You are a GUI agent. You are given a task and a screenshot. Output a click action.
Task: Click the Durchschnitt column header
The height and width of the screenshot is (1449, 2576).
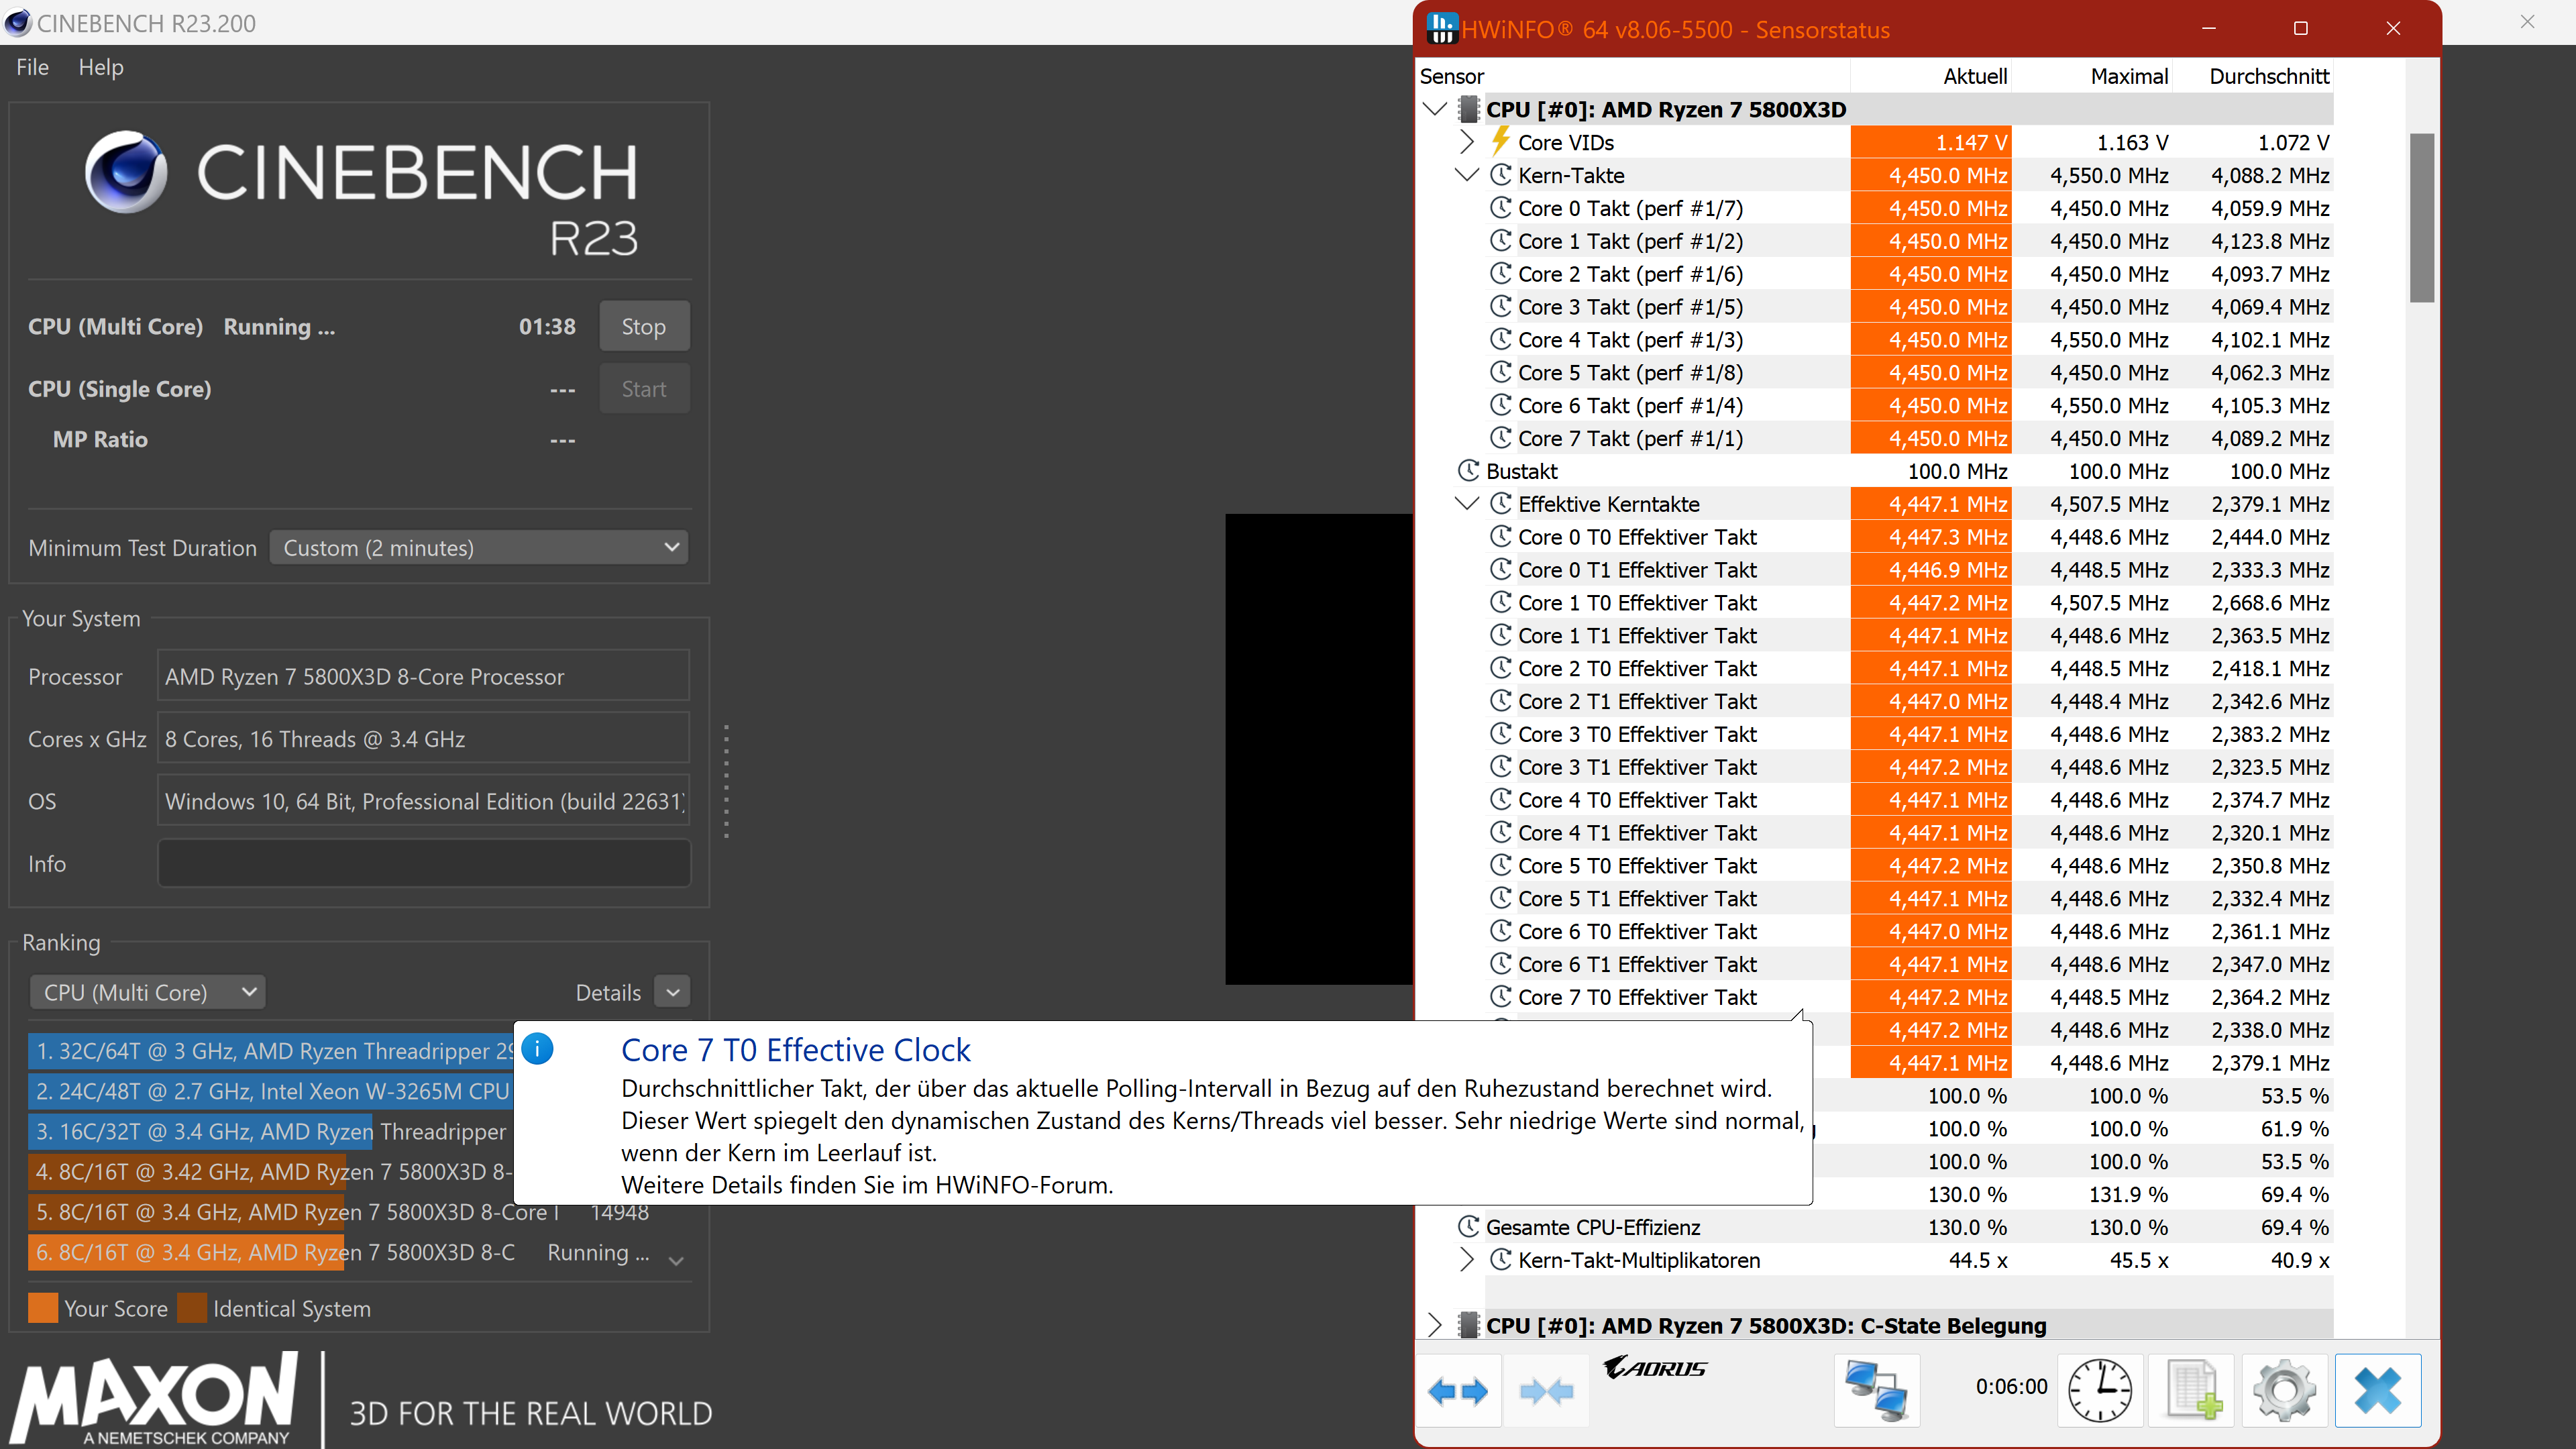point(2269,76)
